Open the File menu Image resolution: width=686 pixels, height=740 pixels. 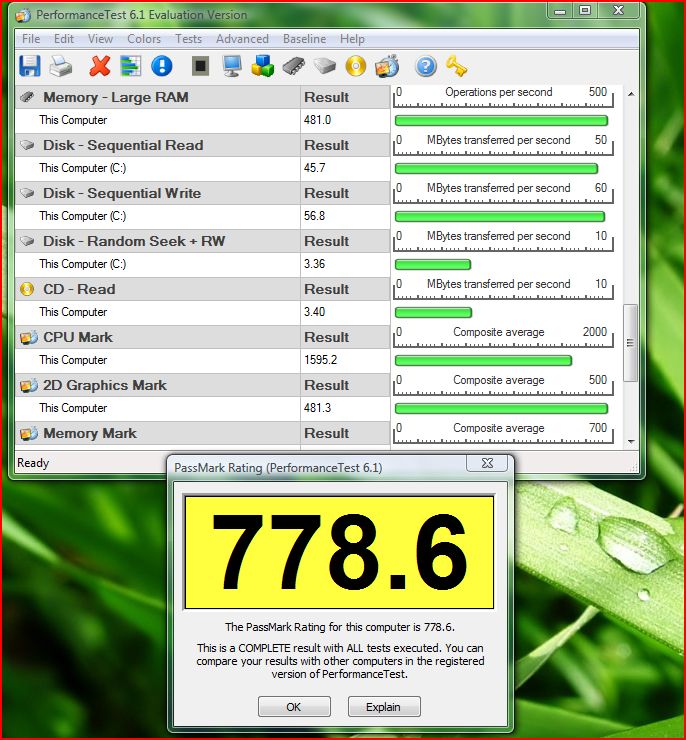tap(31, 39)
